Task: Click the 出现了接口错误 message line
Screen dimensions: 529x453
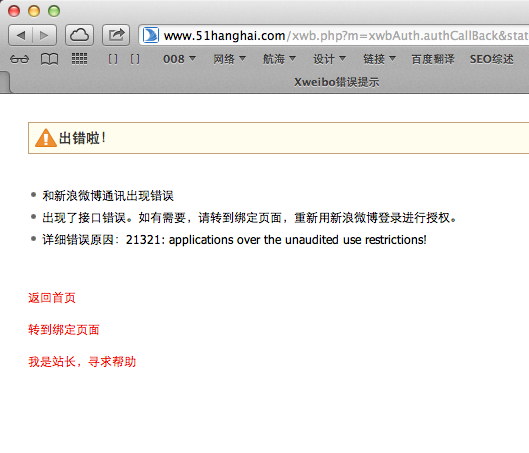Action: (249, 218)
